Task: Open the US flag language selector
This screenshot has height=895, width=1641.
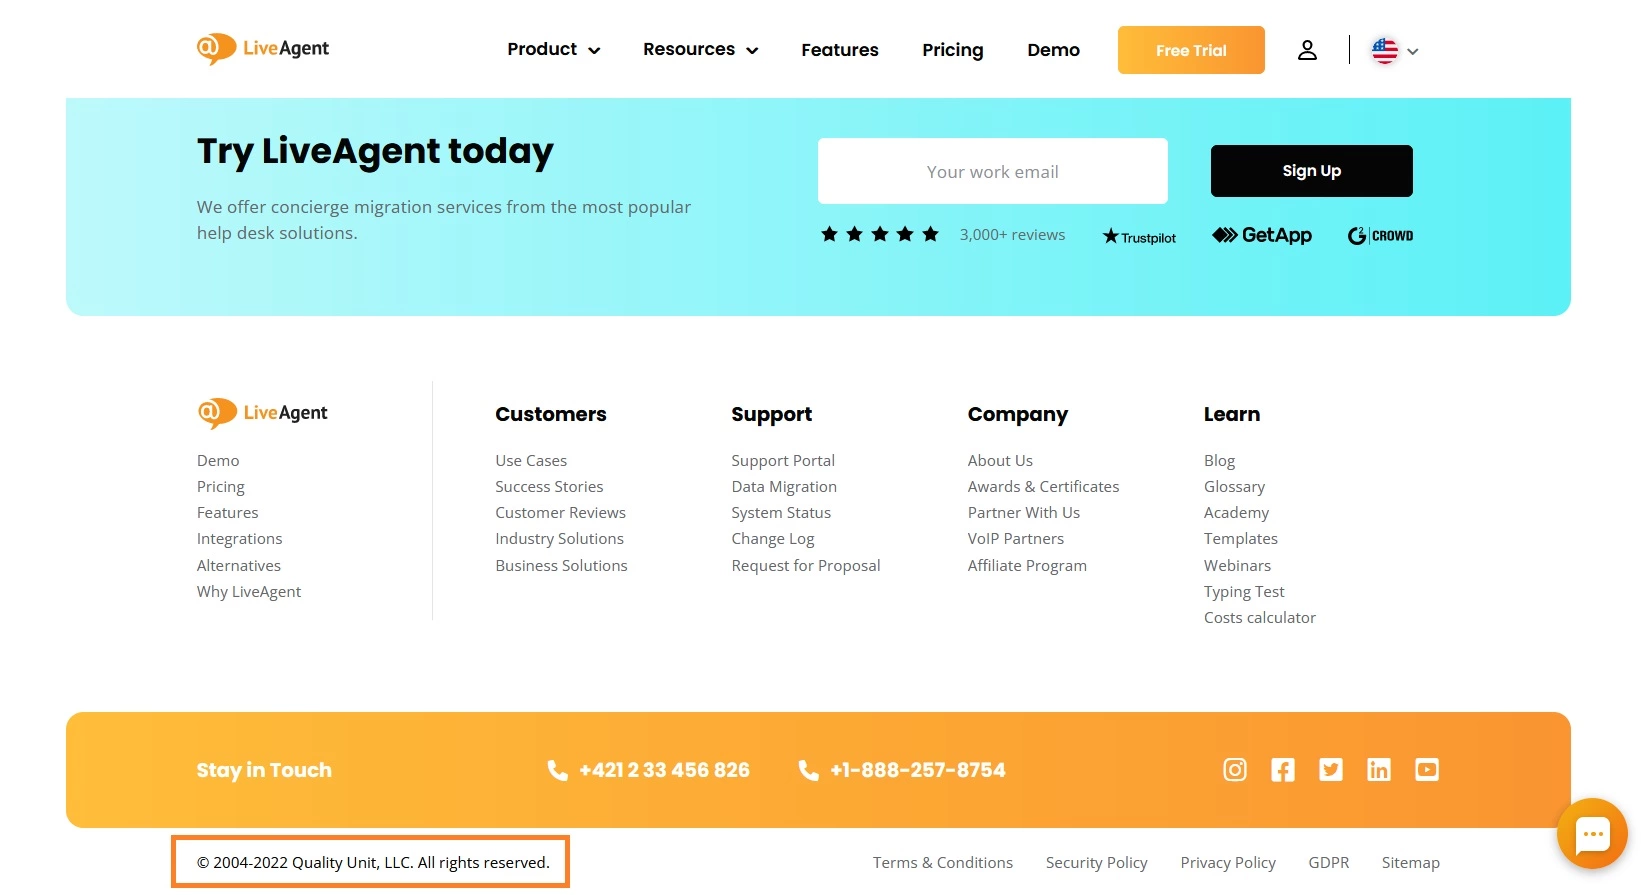Action: click(1394, 50)
